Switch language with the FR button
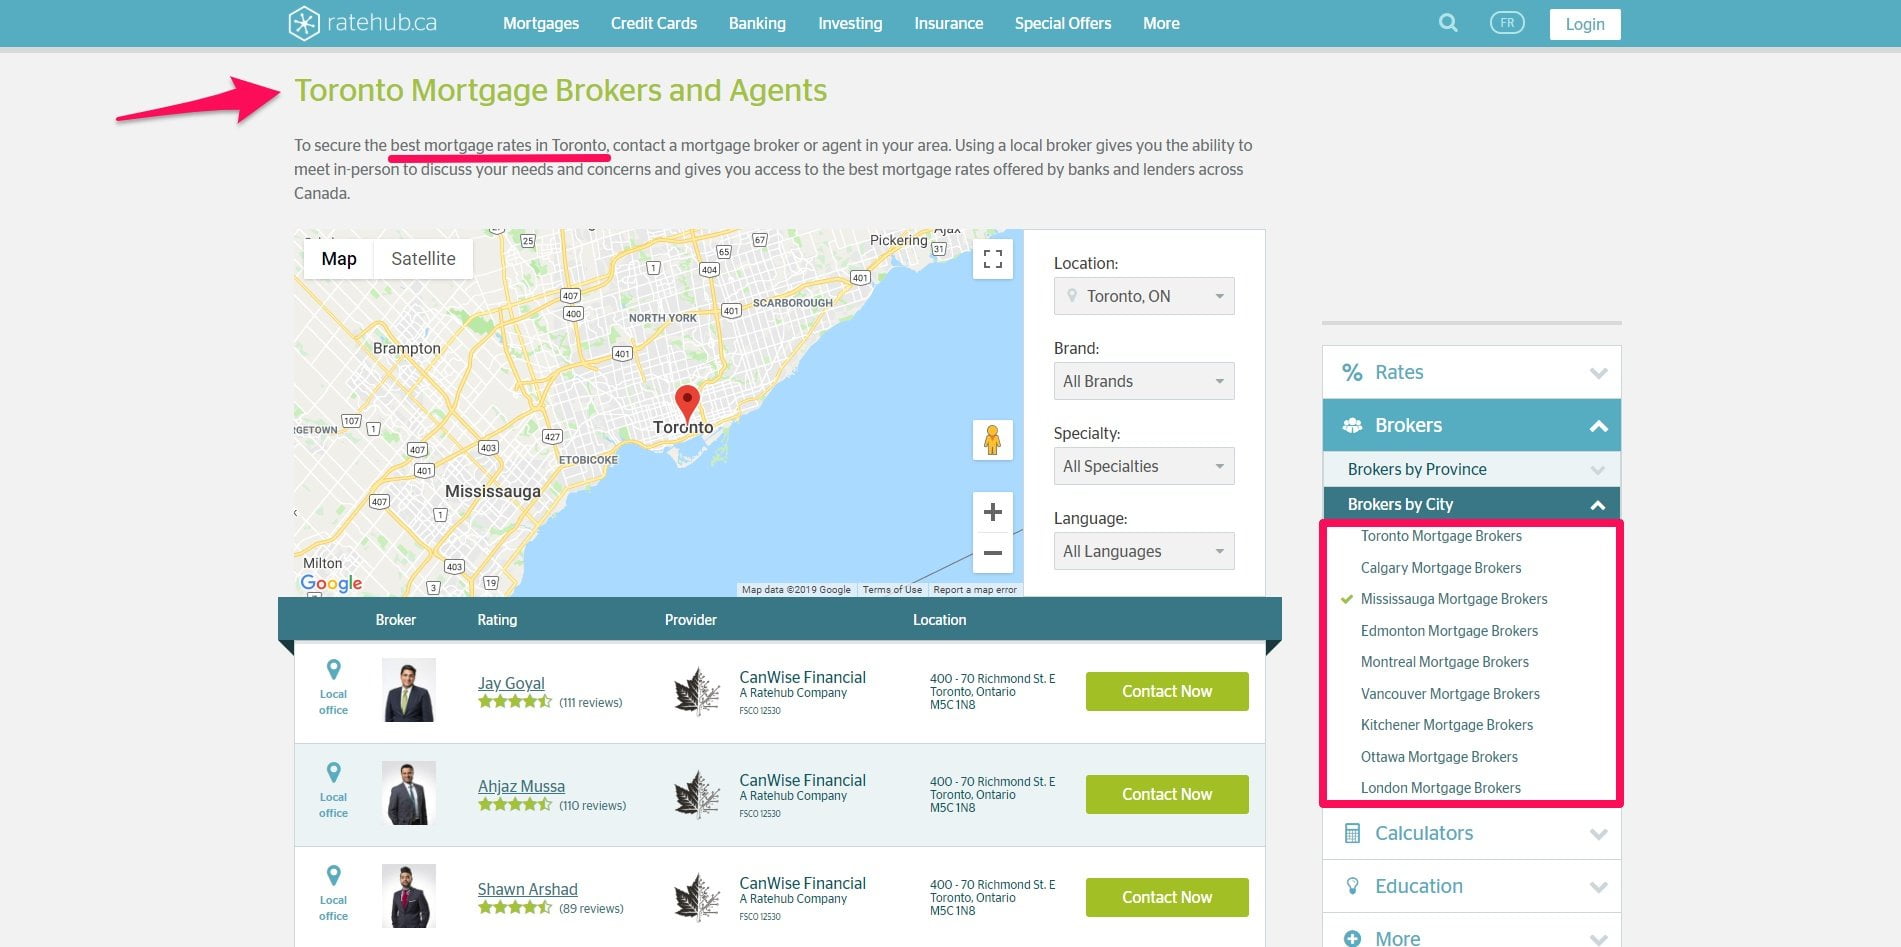 coord(1507,23)
